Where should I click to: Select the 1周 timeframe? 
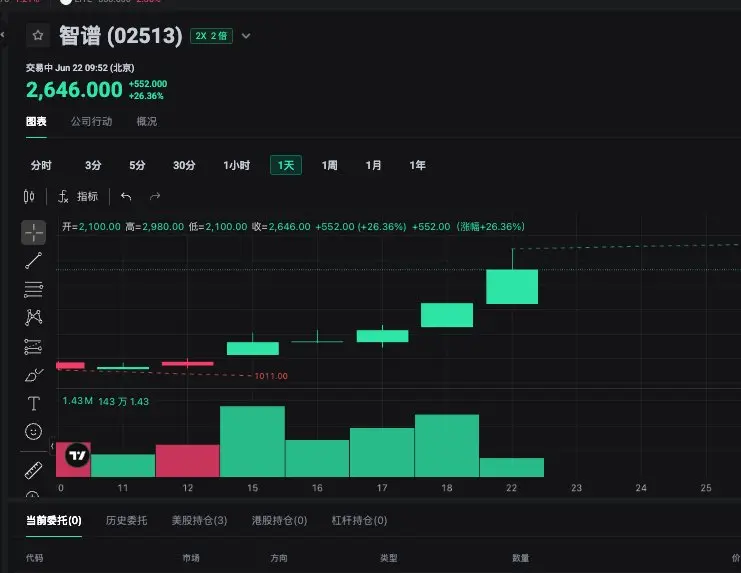(x=329, y=165)
